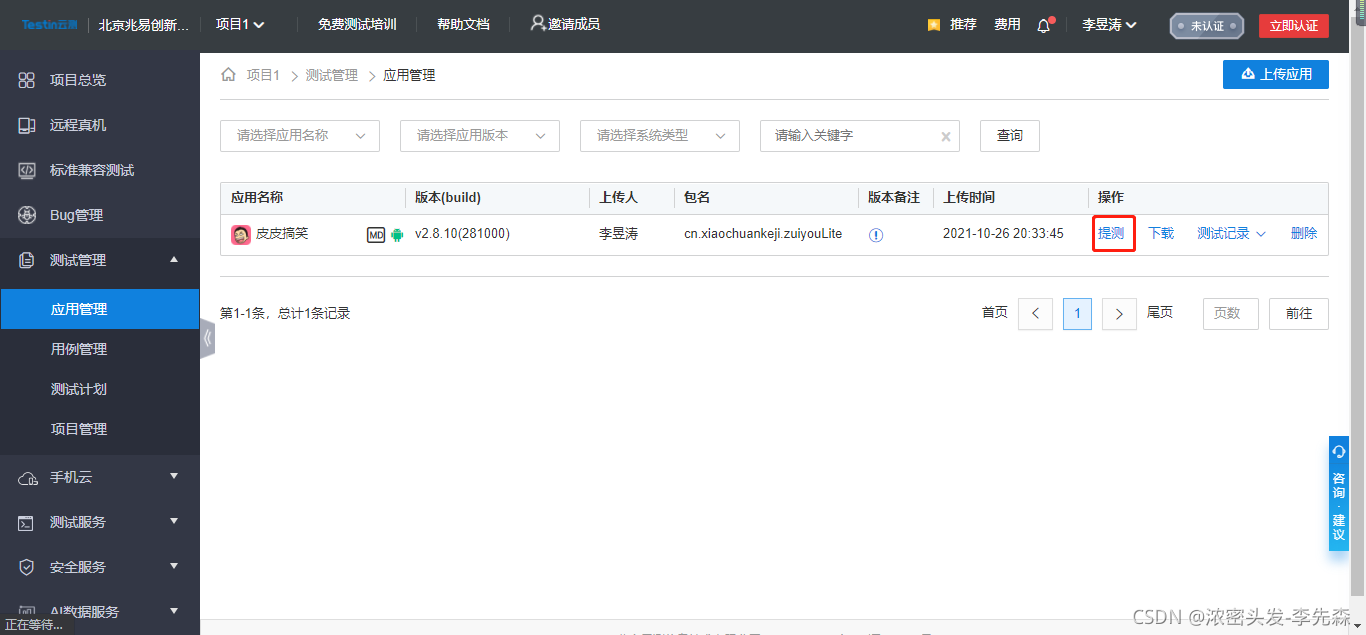This screenshot has width=1366, height=635.
Task: Click the Bug管理 bug icon
Action: click(27, 215)
